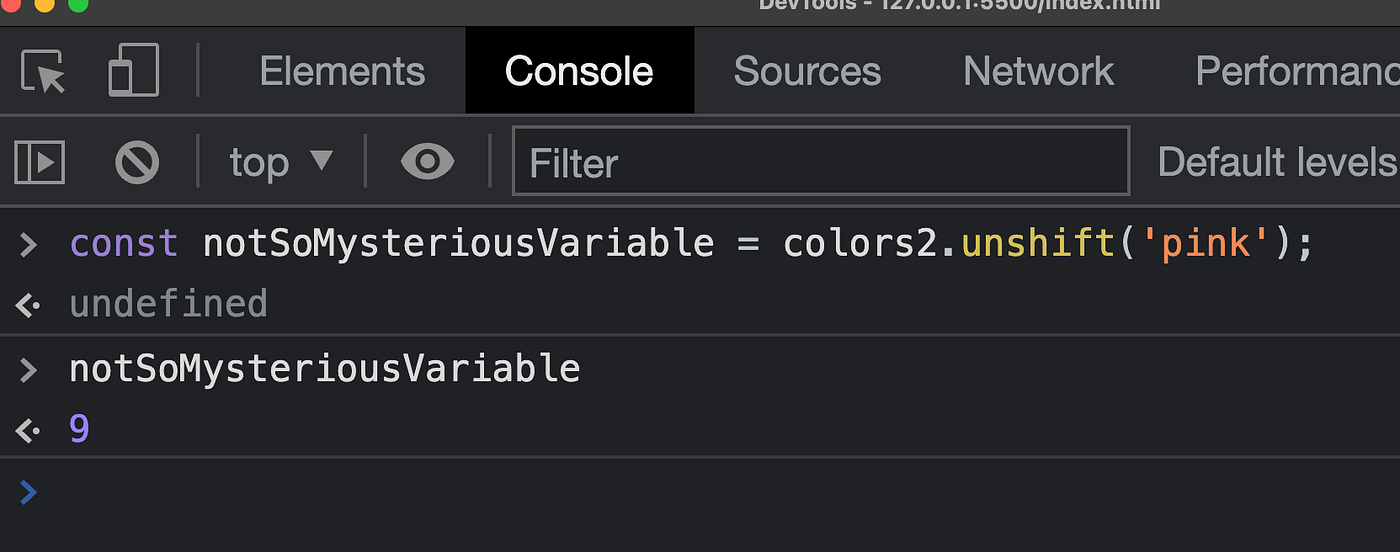Click the yellow minimize window button
Screen dimensions: 1400x552
44,4
